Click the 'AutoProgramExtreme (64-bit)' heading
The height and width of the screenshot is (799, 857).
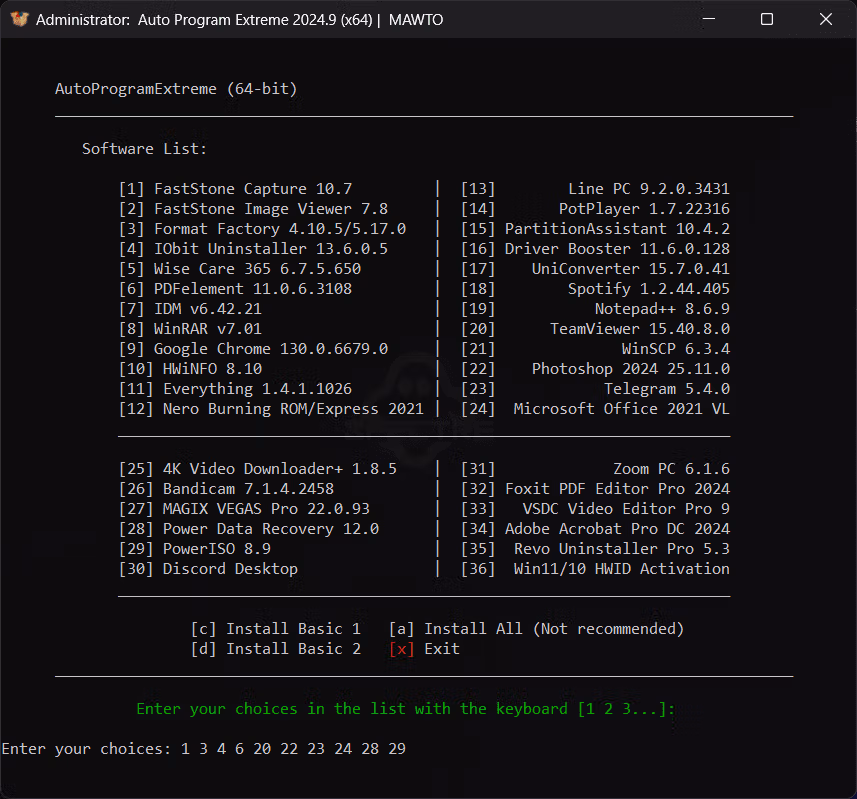(x=176, y=89)
